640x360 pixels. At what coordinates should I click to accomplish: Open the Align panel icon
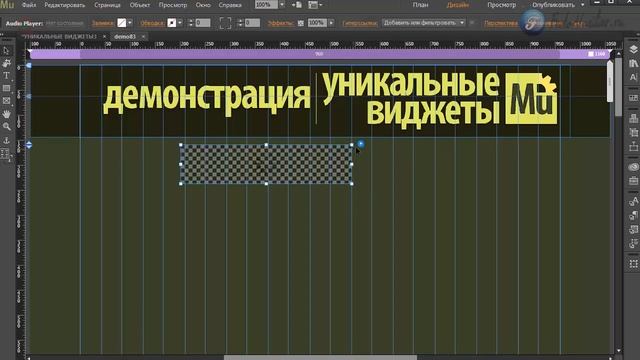(633, 132)
